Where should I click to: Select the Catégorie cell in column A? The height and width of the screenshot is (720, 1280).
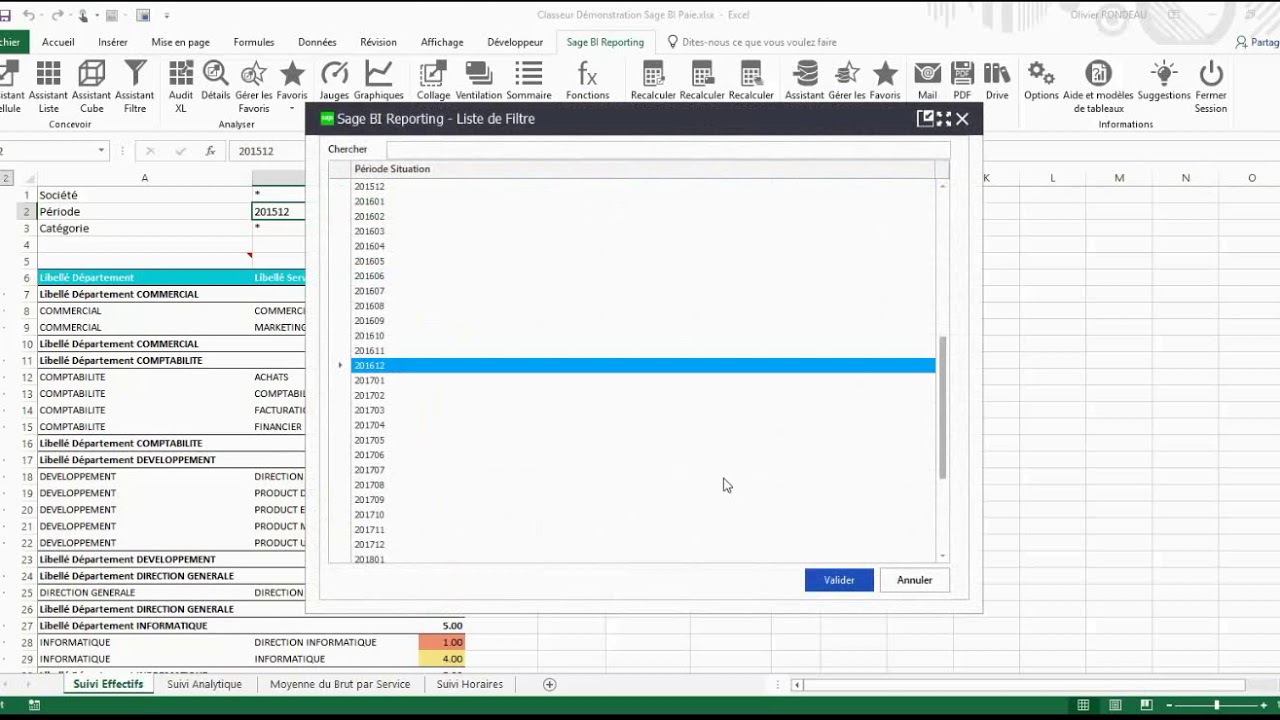(x=144, y=228)
